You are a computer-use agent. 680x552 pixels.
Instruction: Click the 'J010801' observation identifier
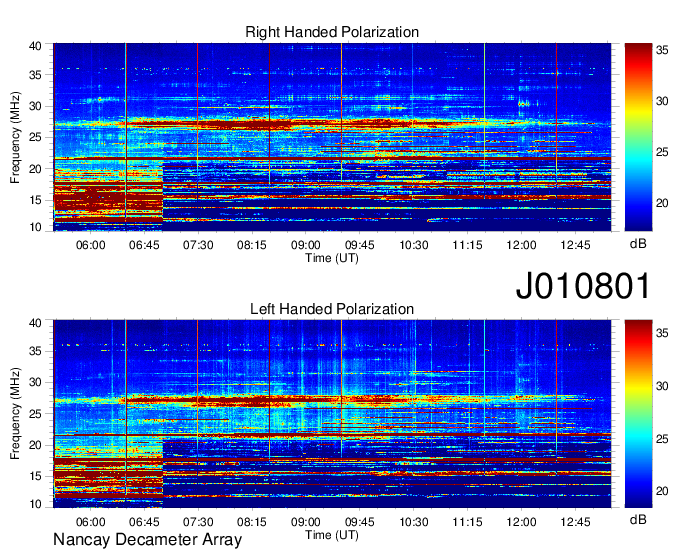583,285
